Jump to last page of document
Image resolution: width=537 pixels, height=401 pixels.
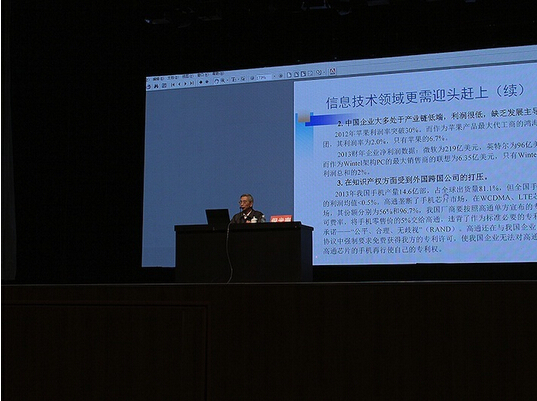192,83
